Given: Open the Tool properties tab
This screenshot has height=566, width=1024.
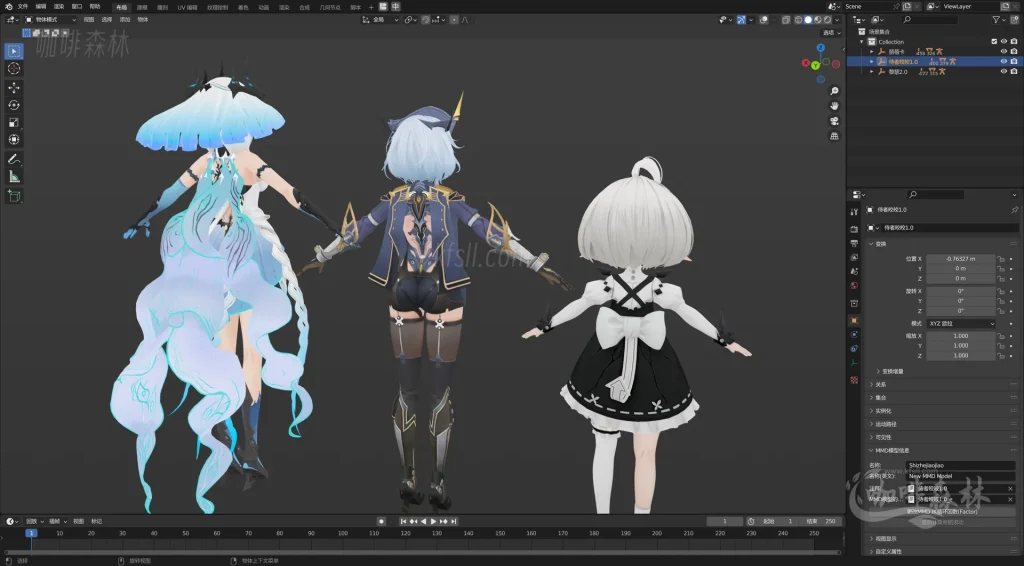Looking at the screenshot, I should [854, 212].
